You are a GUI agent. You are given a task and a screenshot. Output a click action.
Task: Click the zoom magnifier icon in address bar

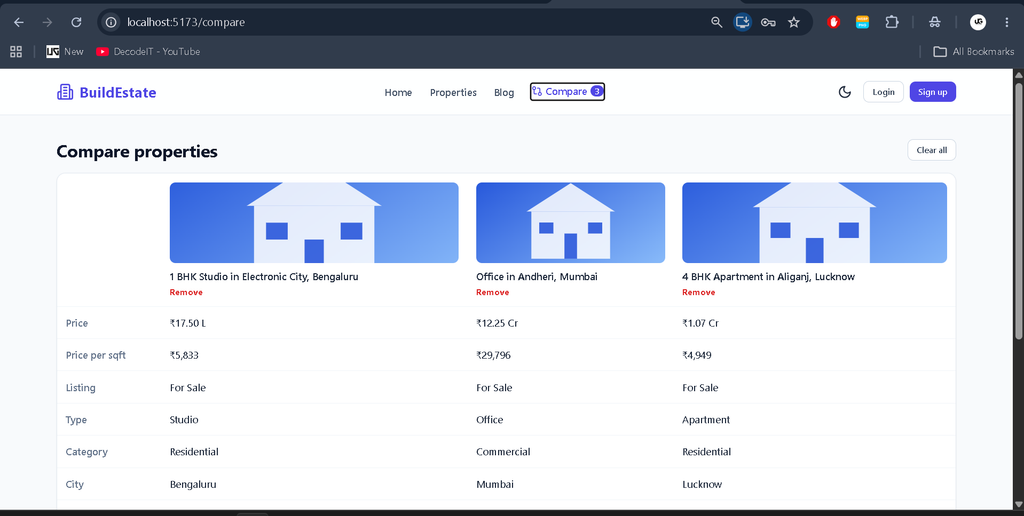coord(716,22)
